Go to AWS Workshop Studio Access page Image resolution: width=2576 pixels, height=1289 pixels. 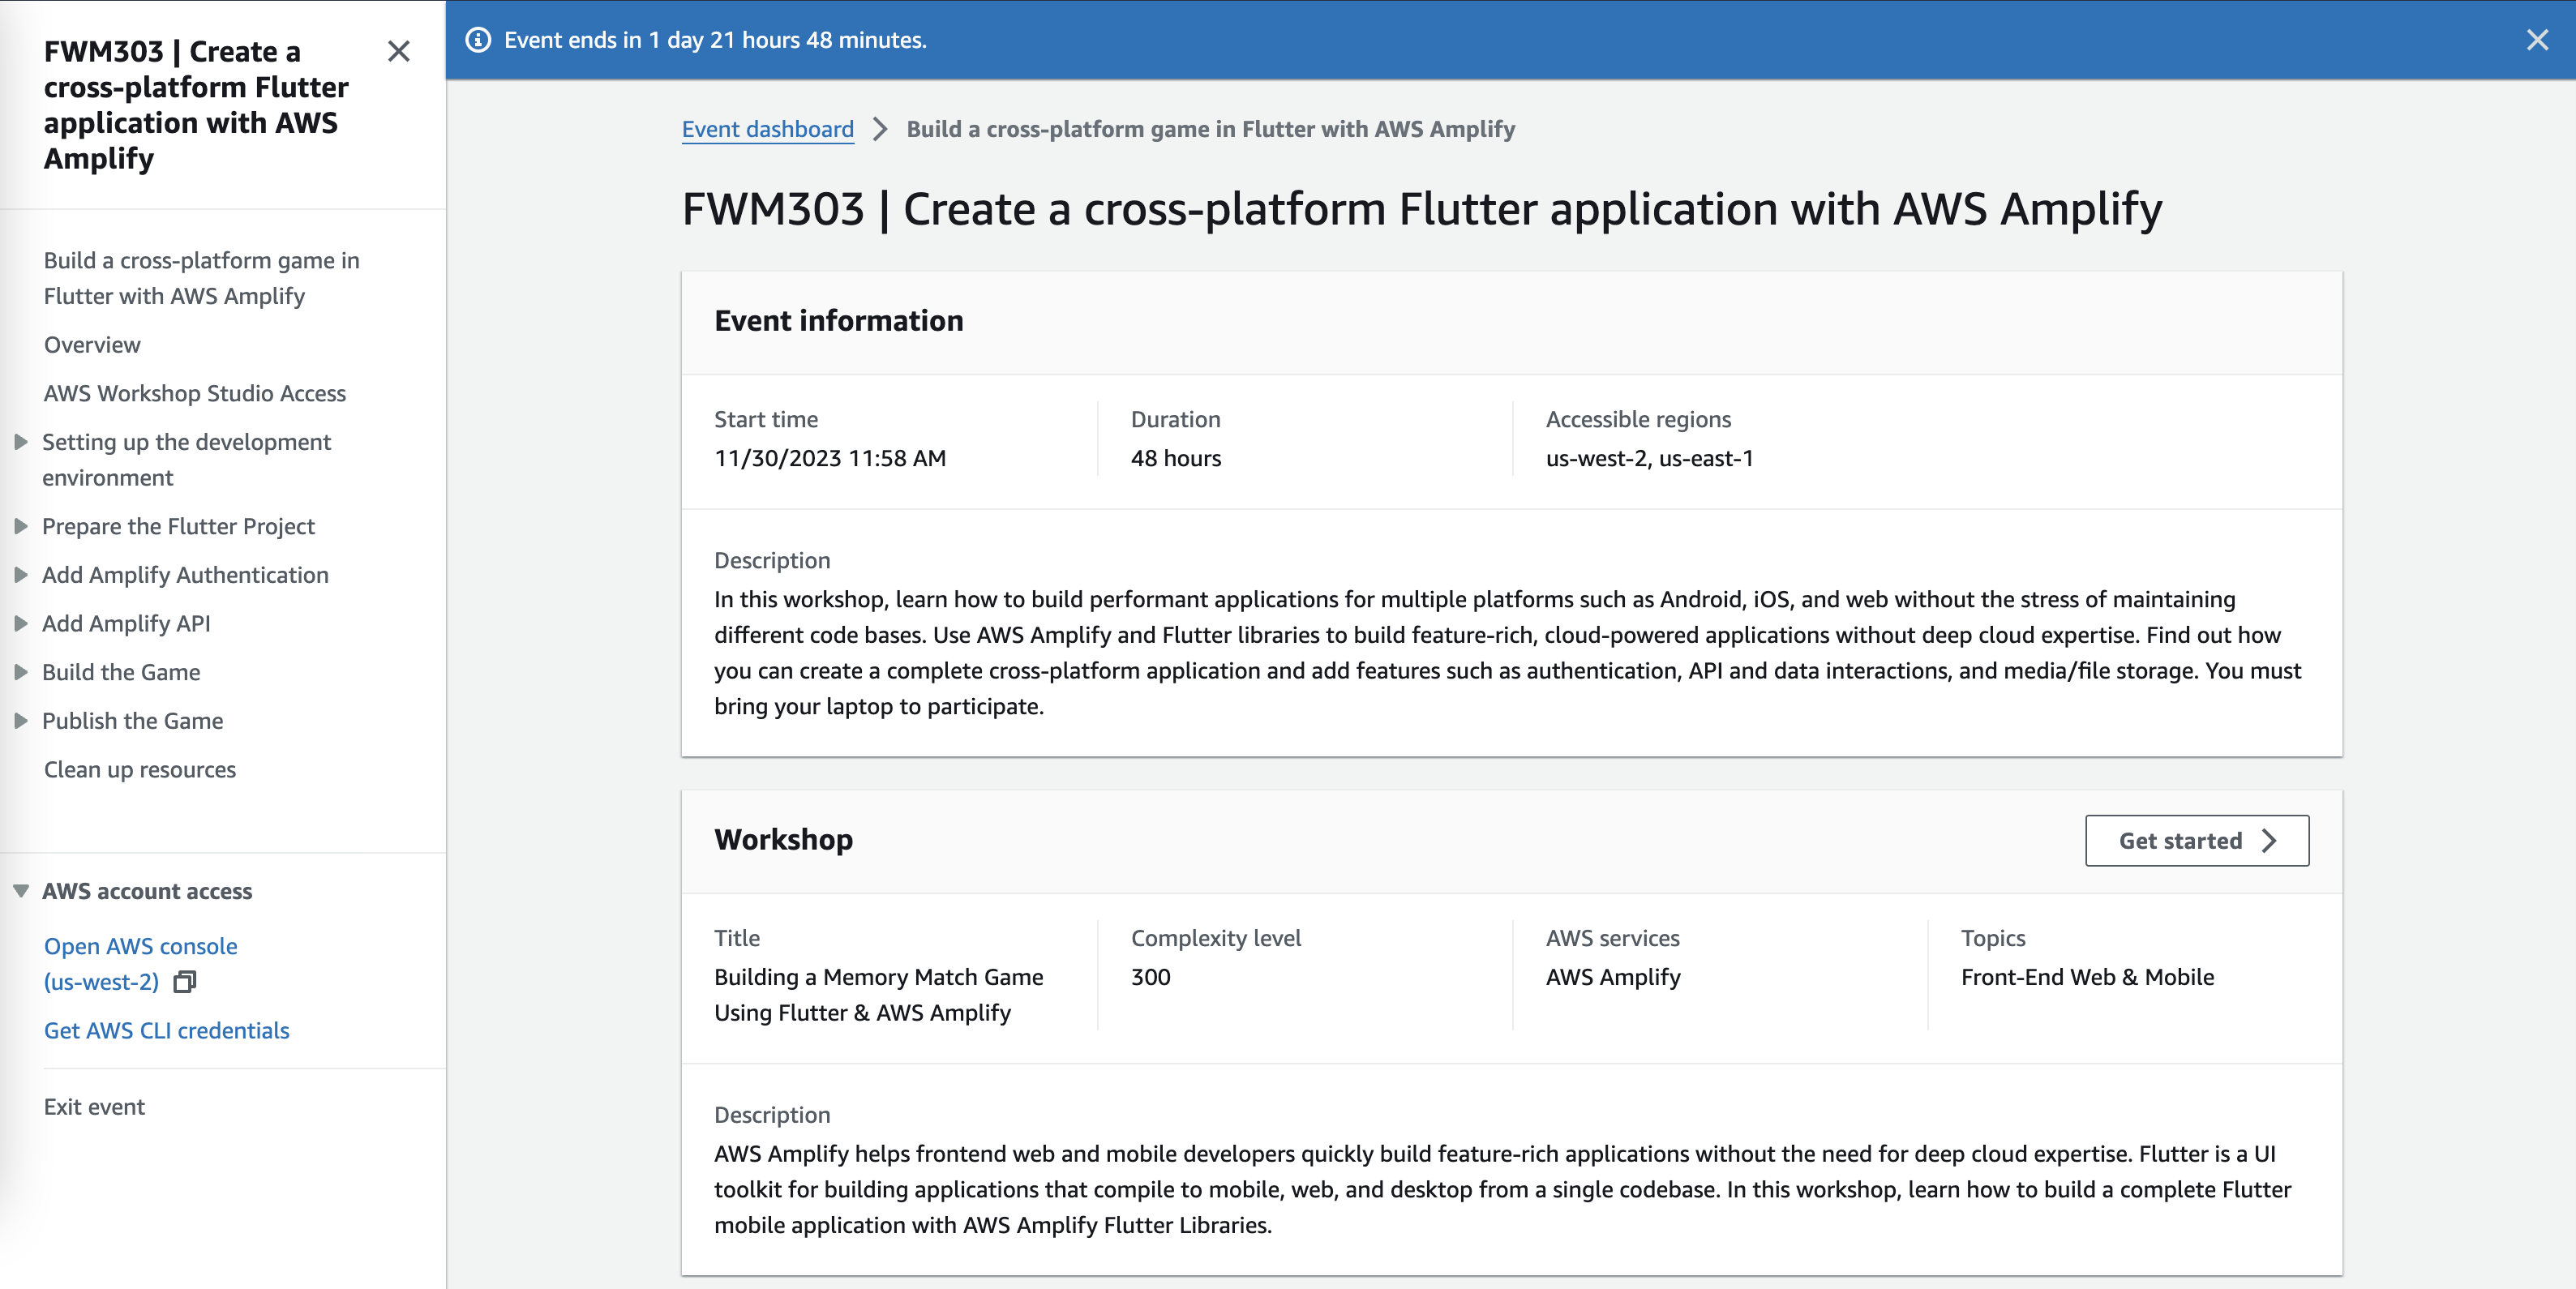(x=195, y=393)
